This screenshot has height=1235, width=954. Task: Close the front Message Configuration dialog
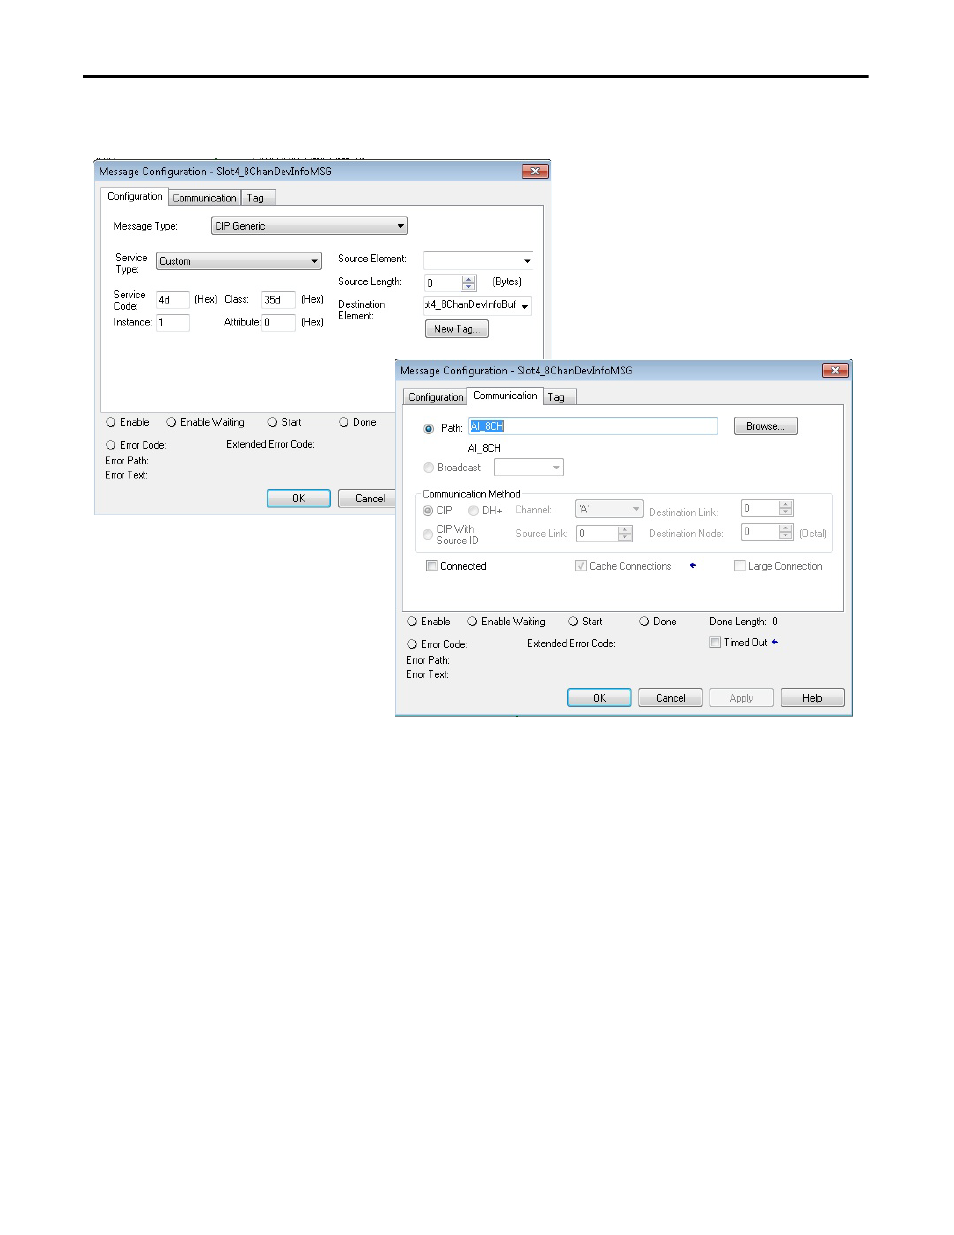tap(835, 370)
